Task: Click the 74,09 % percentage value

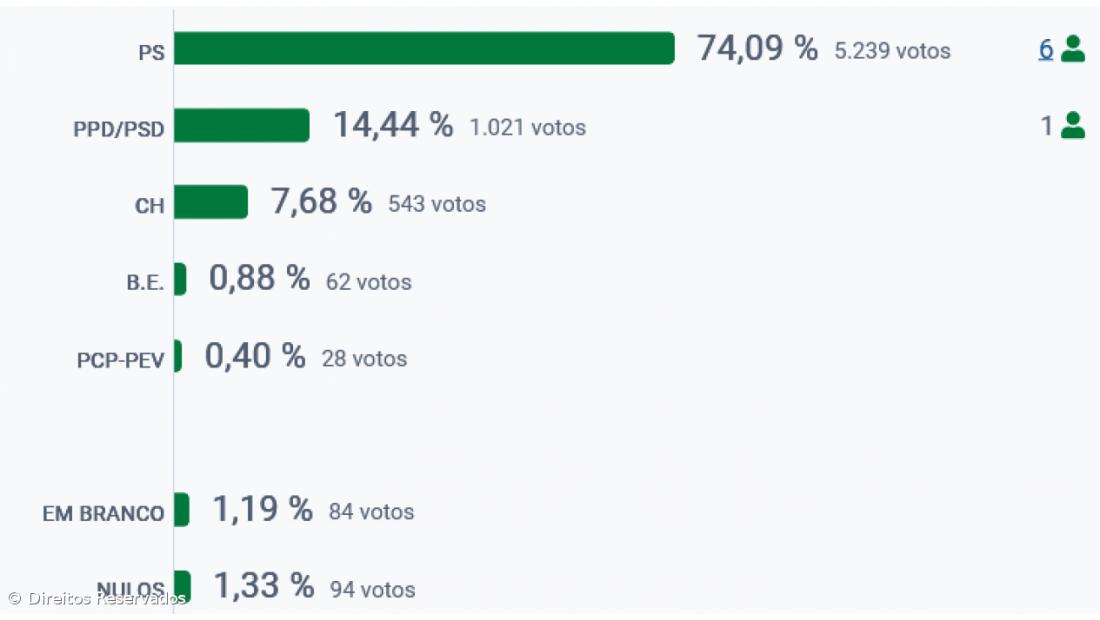Action: (x=757, y=48)
